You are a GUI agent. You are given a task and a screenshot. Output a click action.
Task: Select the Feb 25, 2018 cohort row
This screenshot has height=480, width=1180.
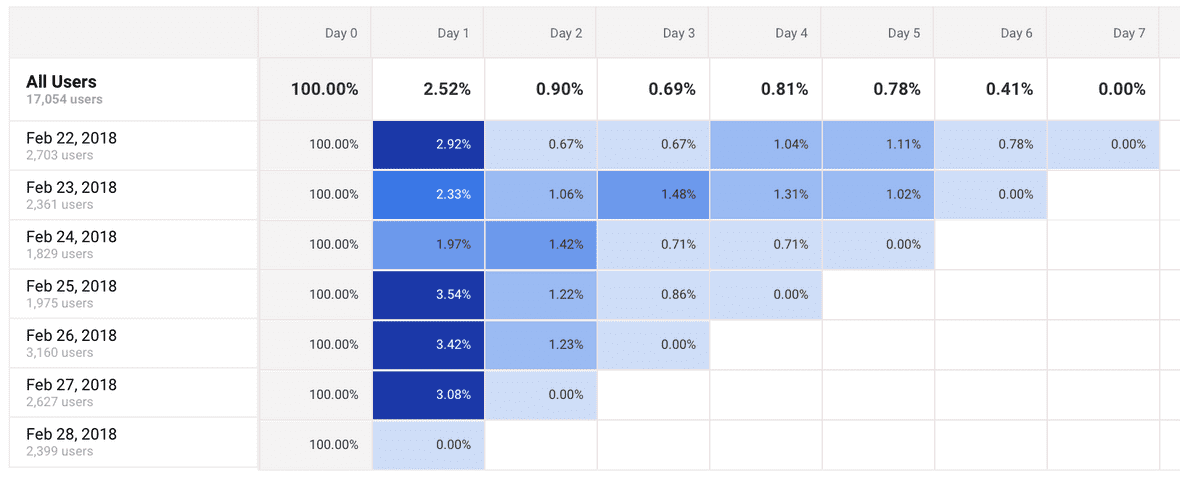point(71,294)
